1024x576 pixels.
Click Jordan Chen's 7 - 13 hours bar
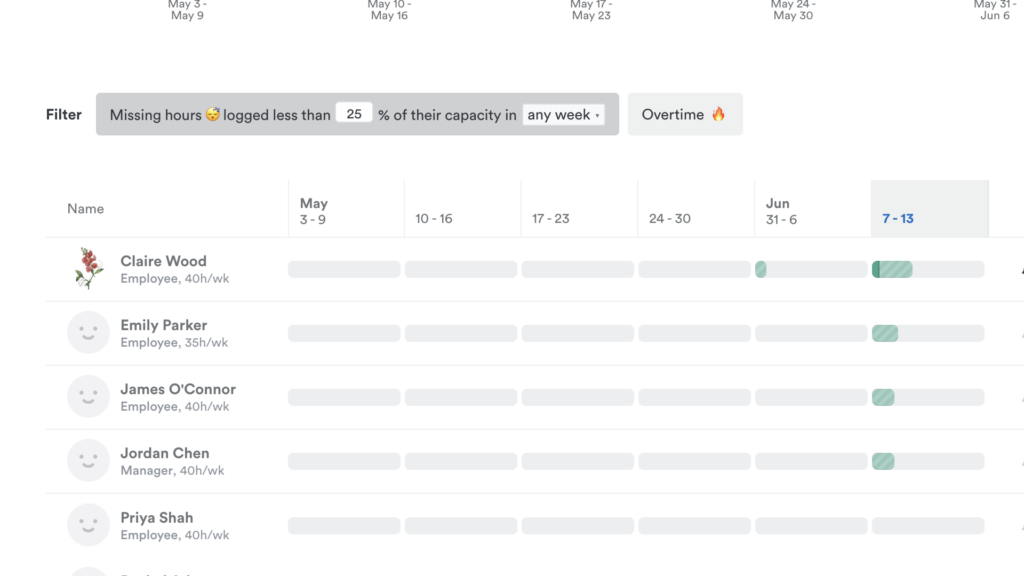coord(928,461)
